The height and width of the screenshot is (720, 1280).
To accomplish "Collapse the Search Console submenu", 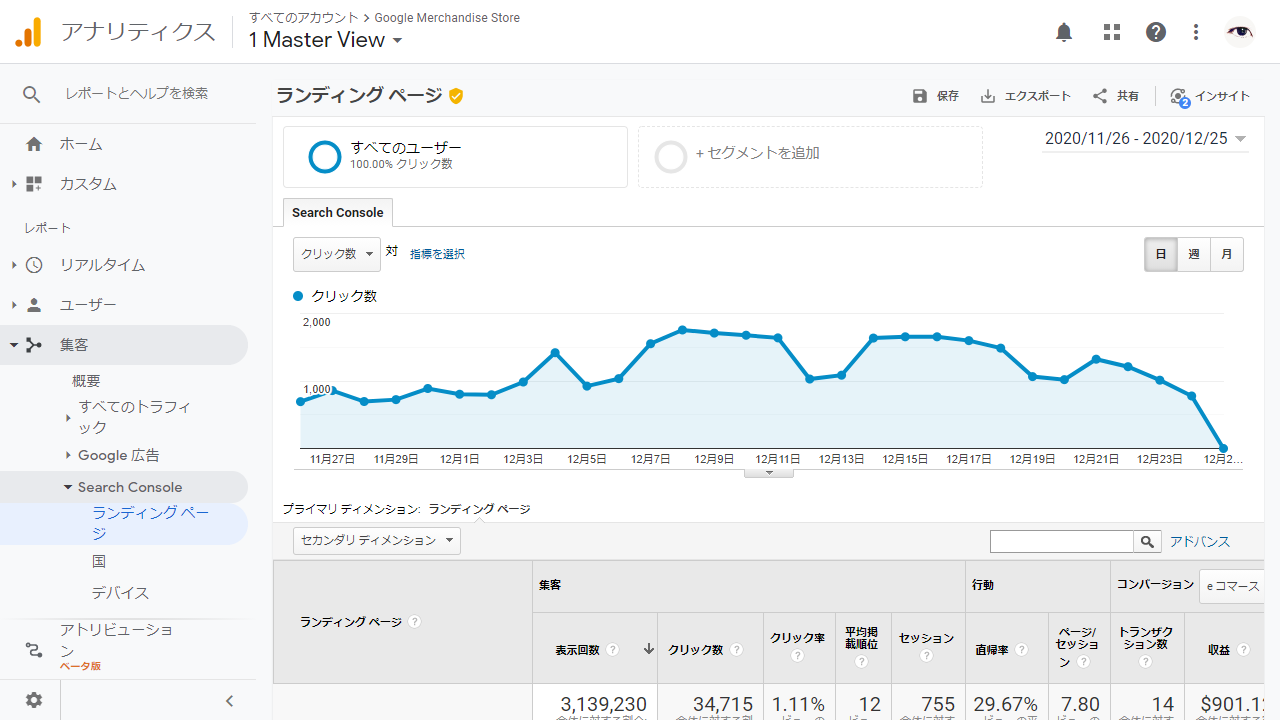I will [x=68, y=487].
